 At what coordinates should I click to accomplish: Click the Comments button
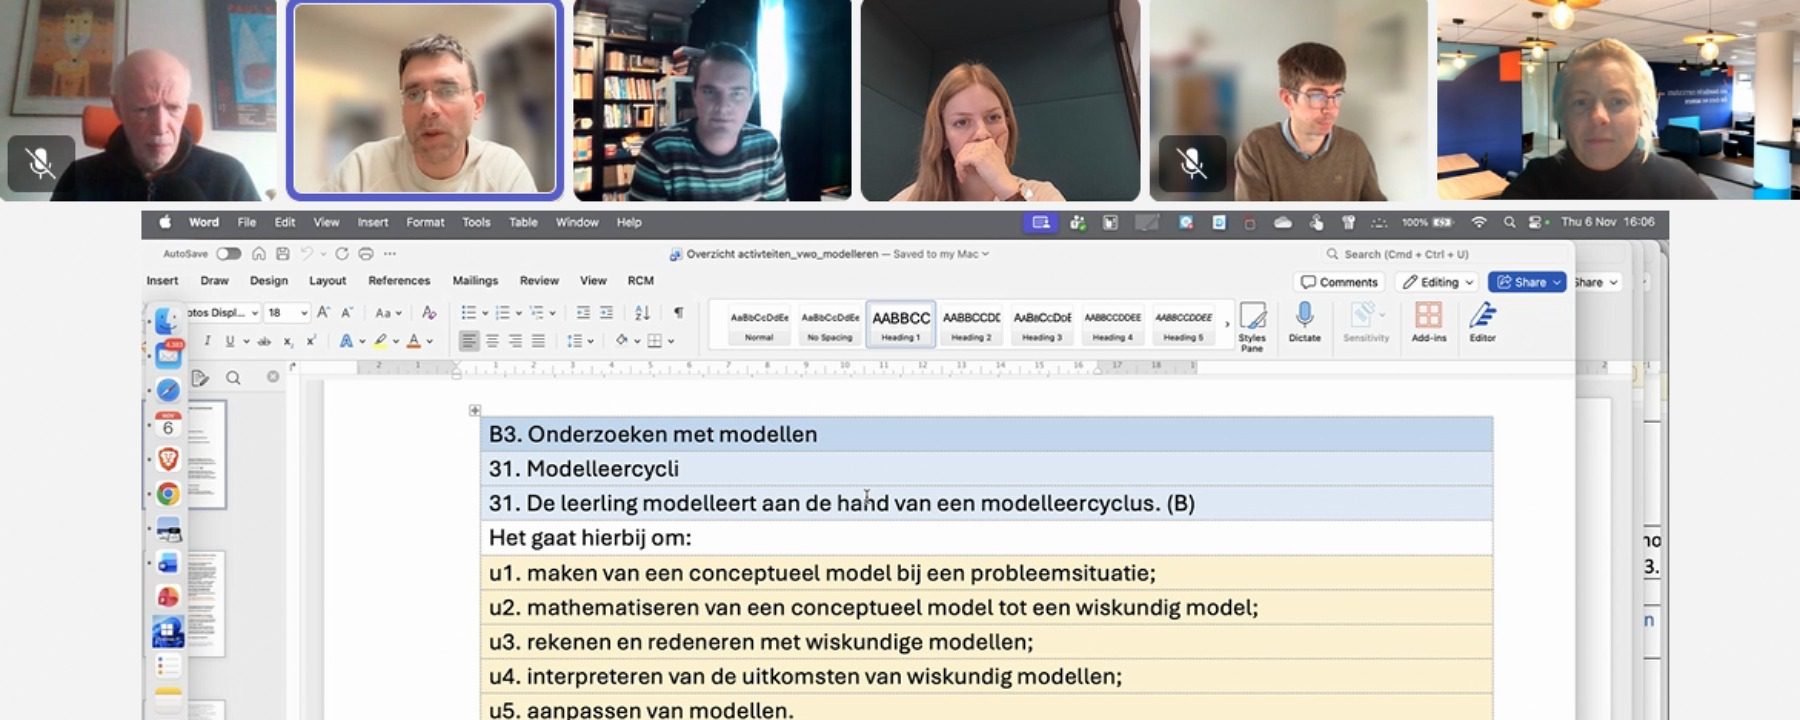(x=1339, y=282)
